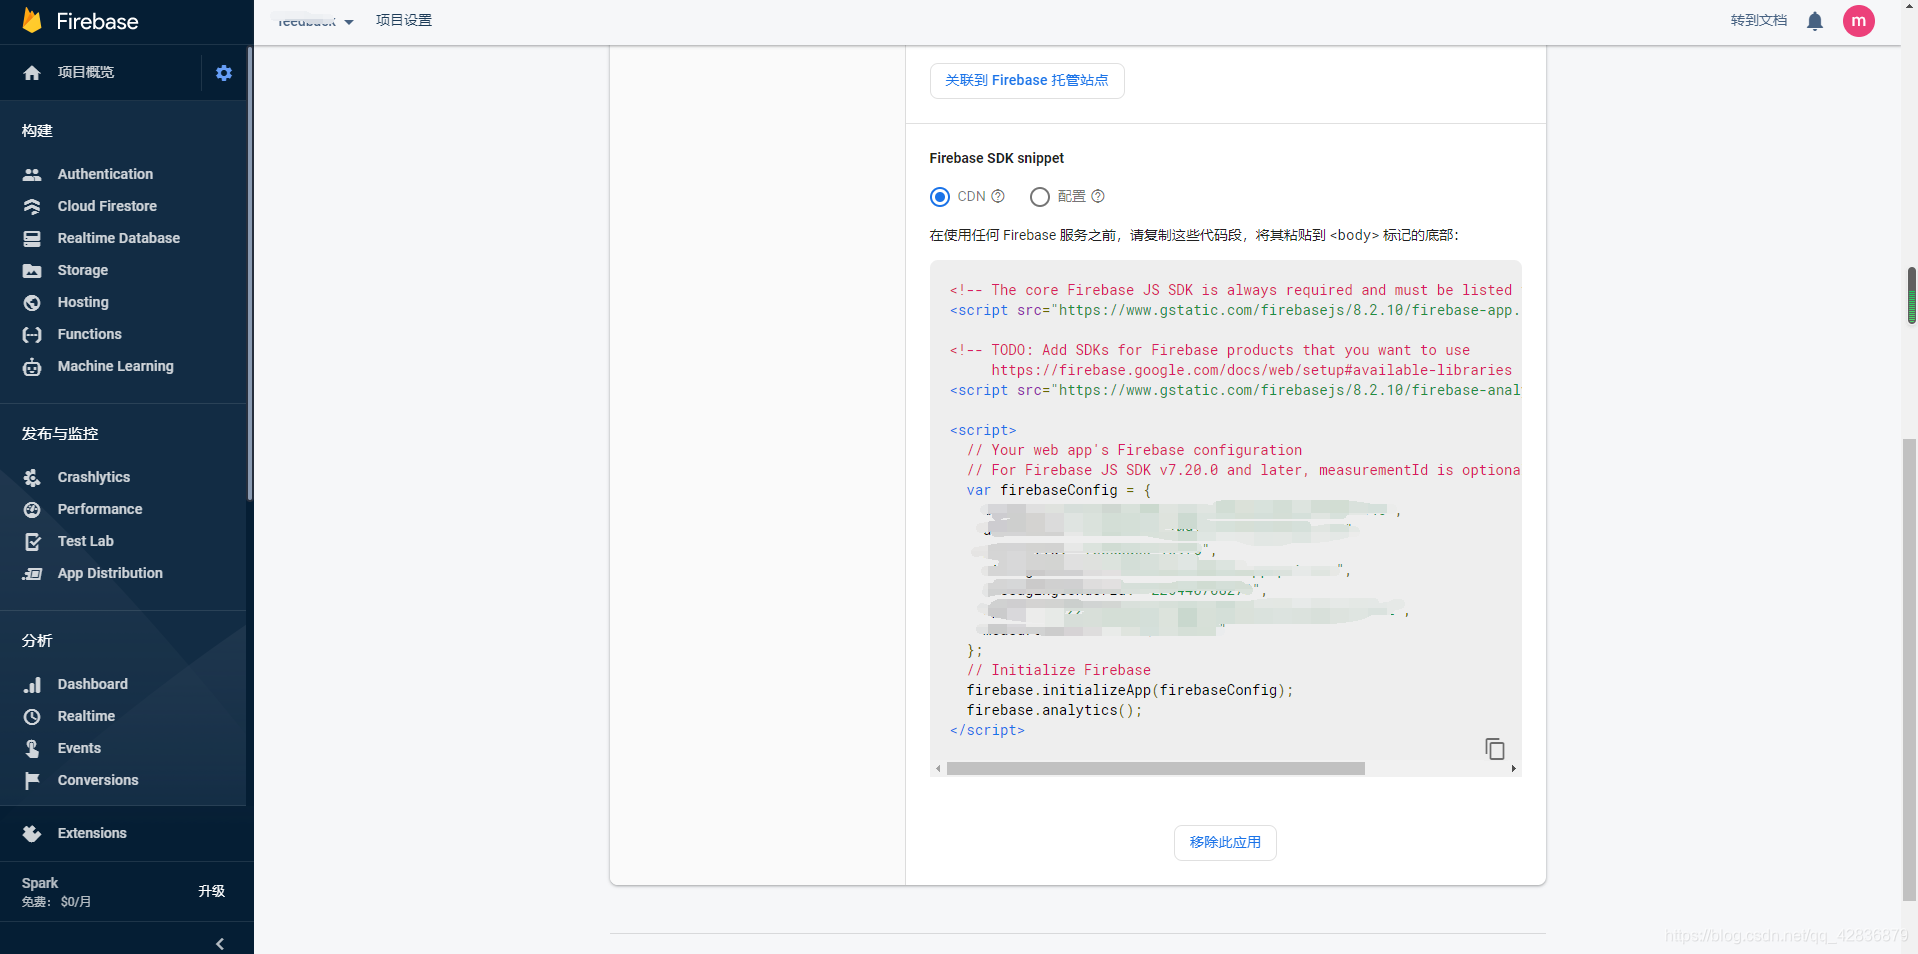Open project overview home icon
This screenshot has height=954, width=1918.
[32, 73]
